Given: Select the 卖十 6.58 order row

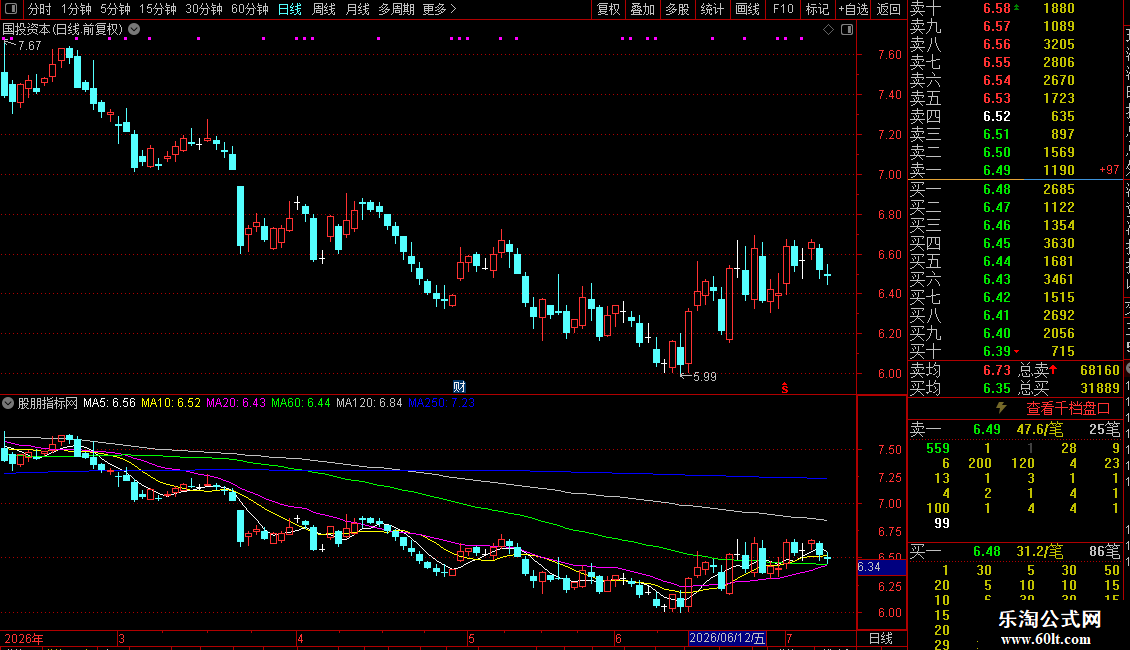Looking at the screenshot, I should coord(1015,8).
